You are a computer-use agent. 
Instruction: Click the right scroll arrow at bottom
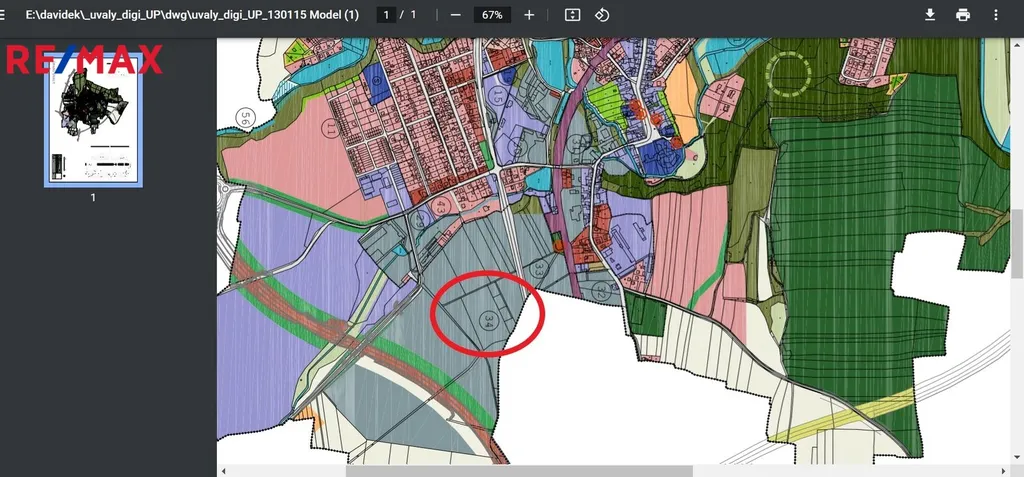click(x=1003, y=470)
